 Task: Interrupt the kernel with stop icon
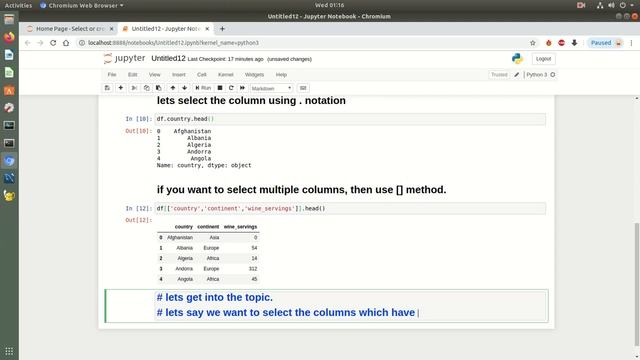point(220,88)
